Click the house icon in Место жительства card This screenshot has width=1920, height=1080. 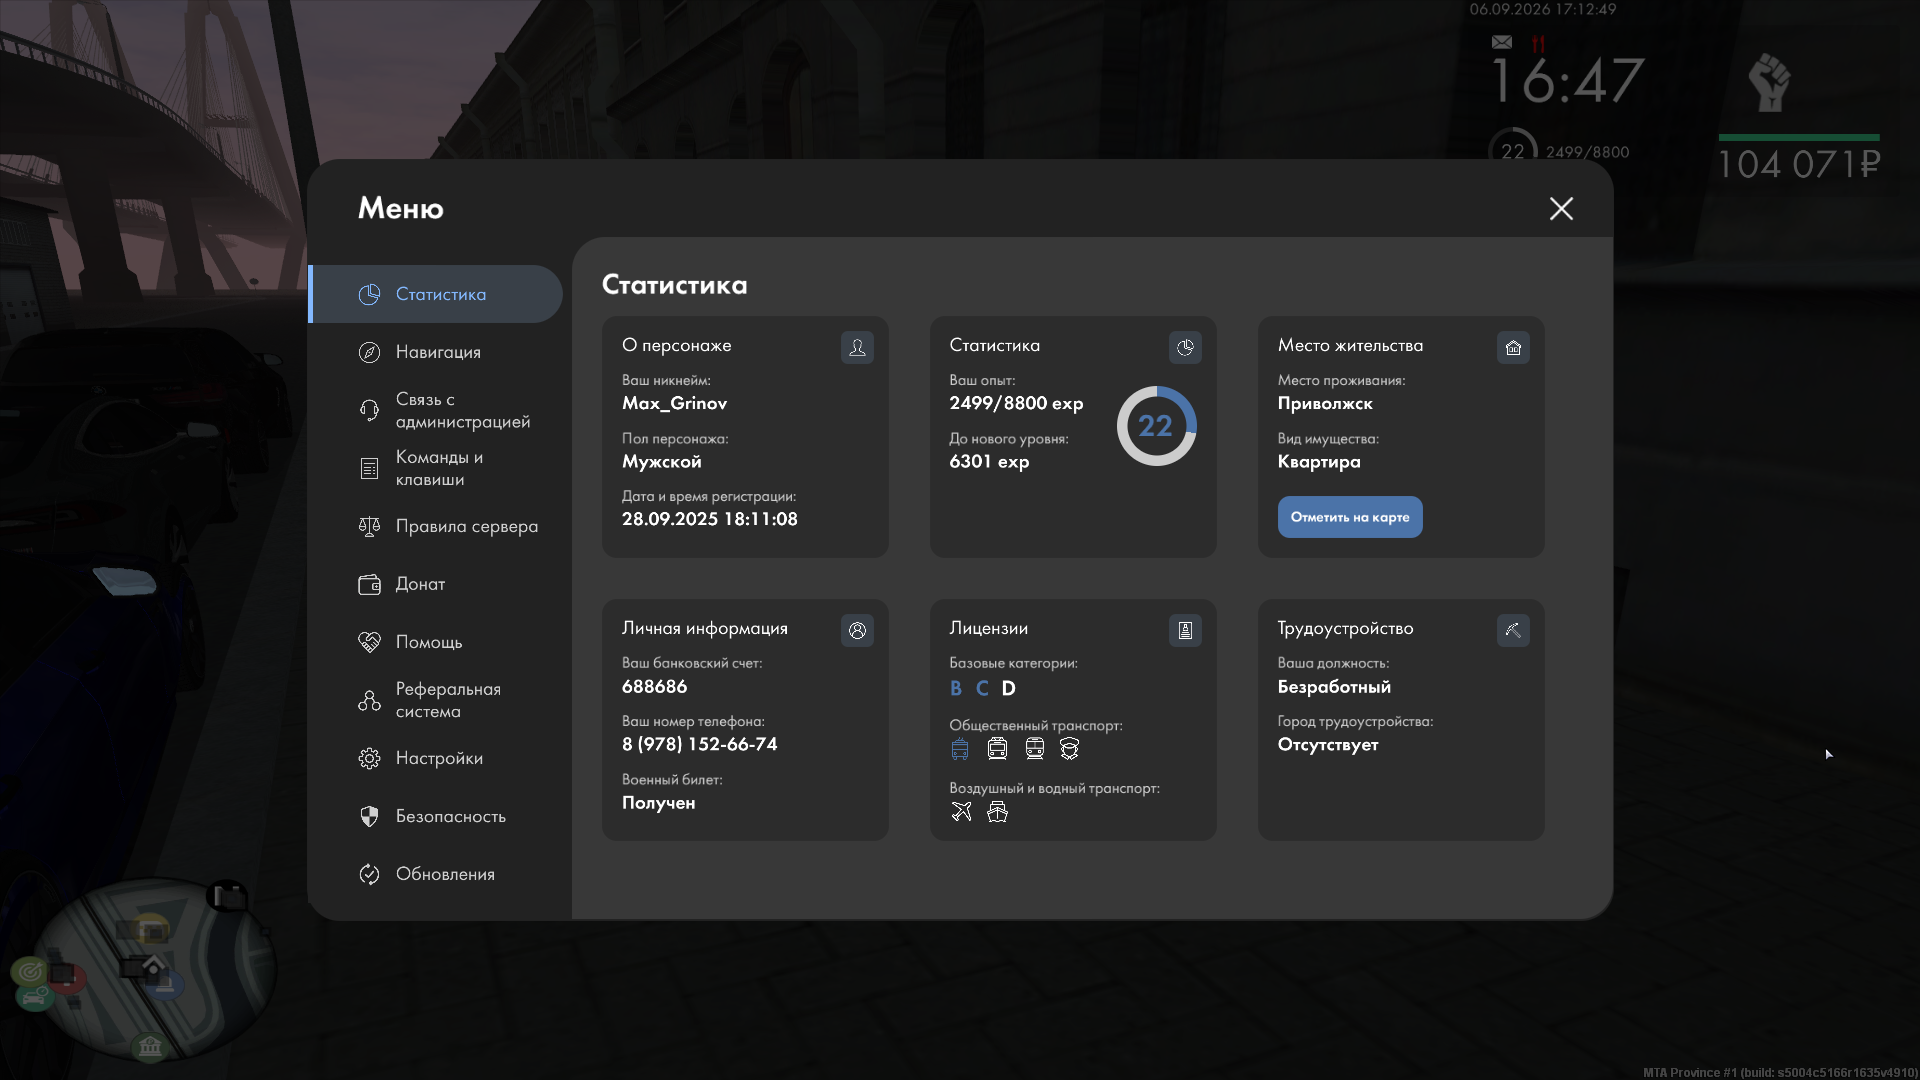click(x=1513, y=347)
